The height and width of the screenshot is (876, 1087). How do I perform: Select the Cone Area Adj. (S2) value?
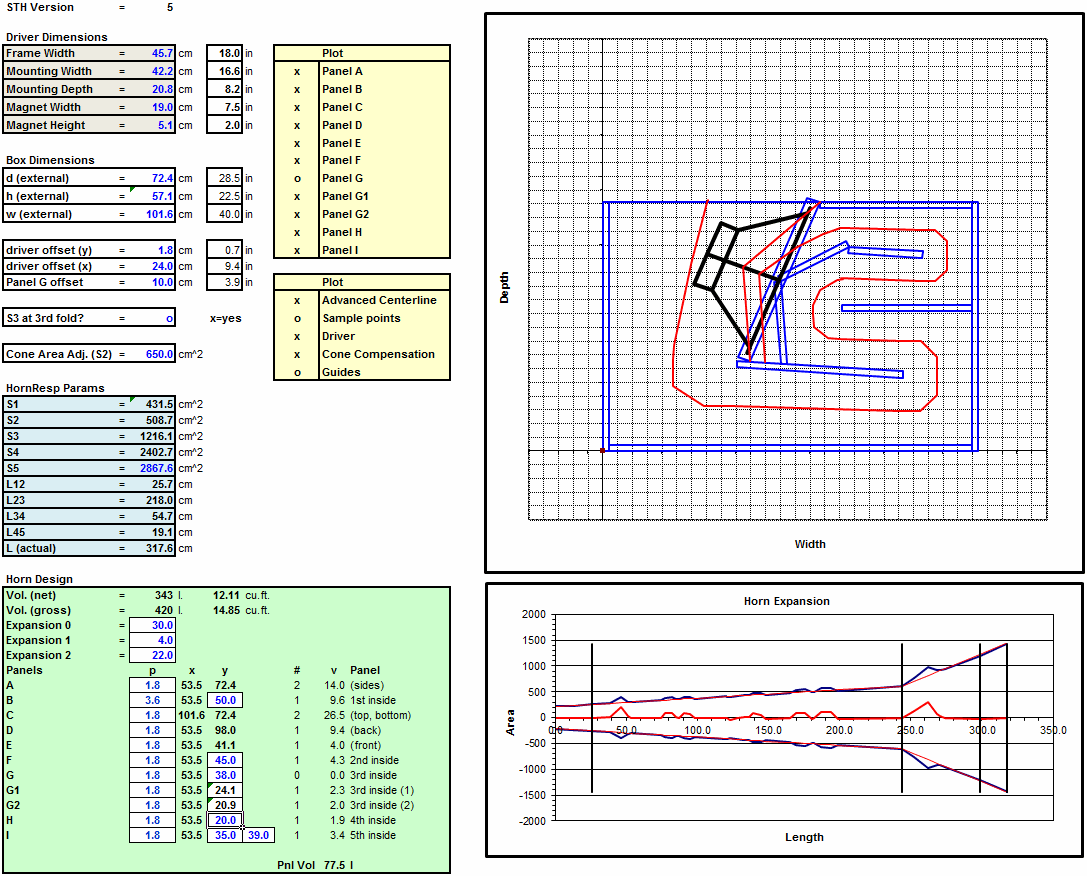152,354
